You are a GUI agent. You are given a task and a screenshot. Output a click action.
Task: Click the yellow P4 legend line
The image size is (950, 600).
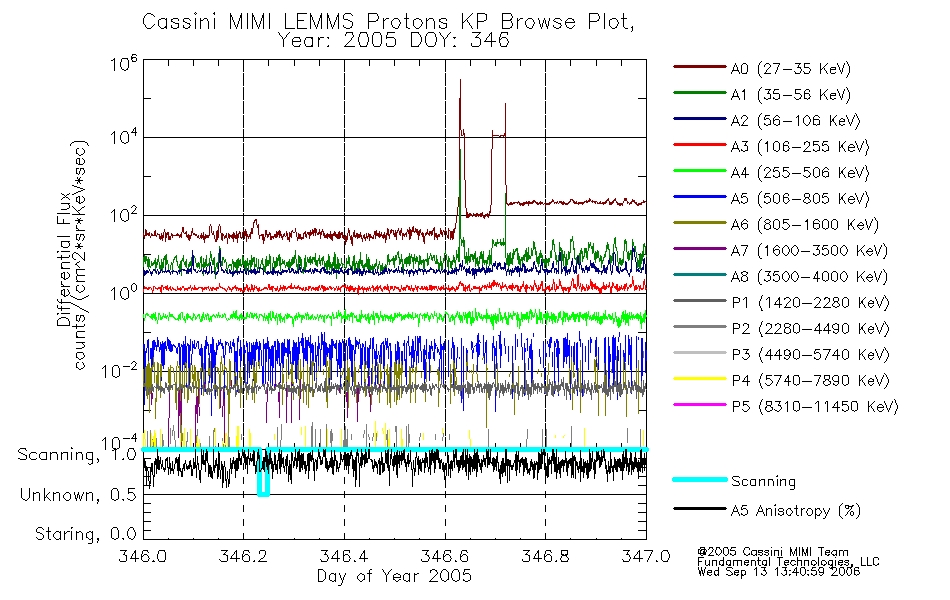[x=699, y=379]
